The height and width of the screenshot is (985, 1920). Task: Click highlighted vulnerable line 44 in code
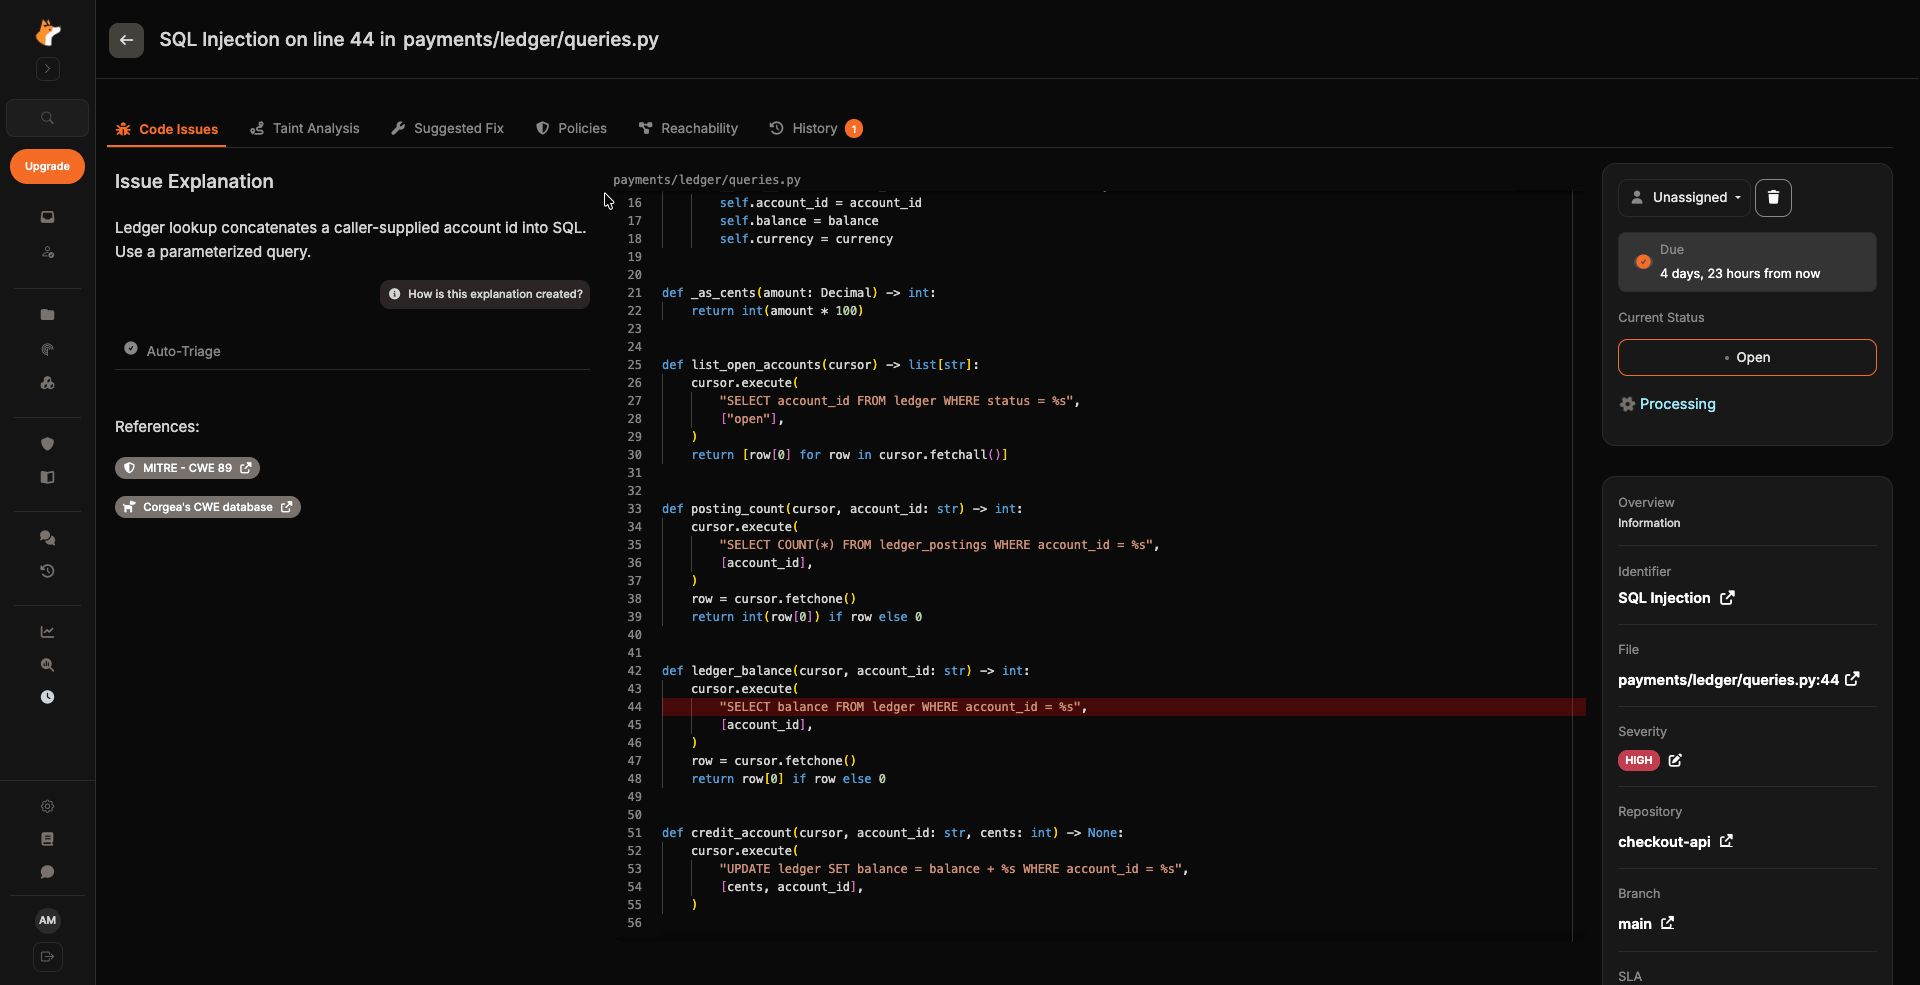[1123, 707]
